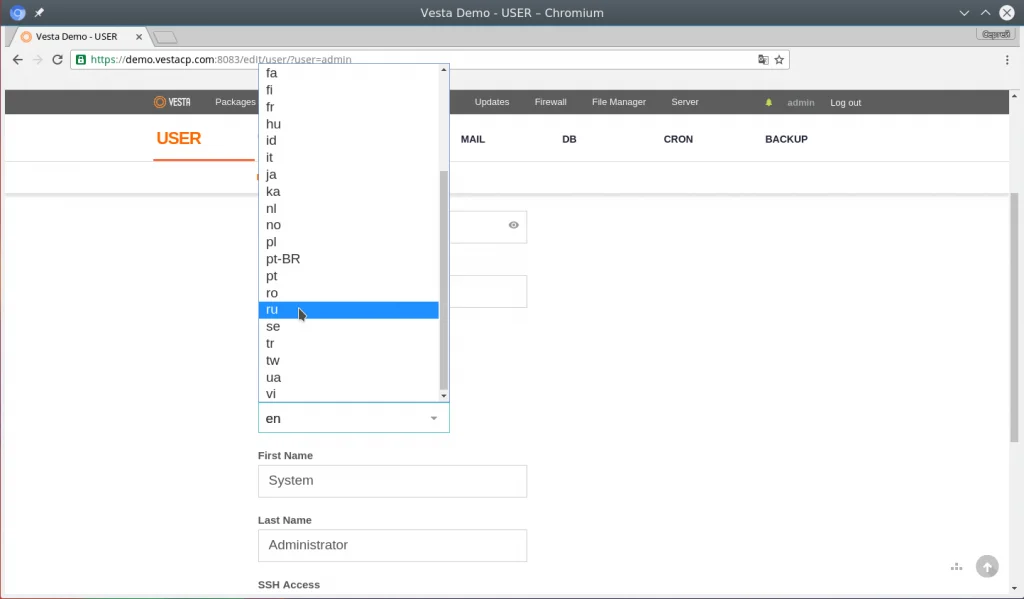This screenshot has width=1024, height=599.
Task: Select language option tr
Action: [x=349, y=344]
